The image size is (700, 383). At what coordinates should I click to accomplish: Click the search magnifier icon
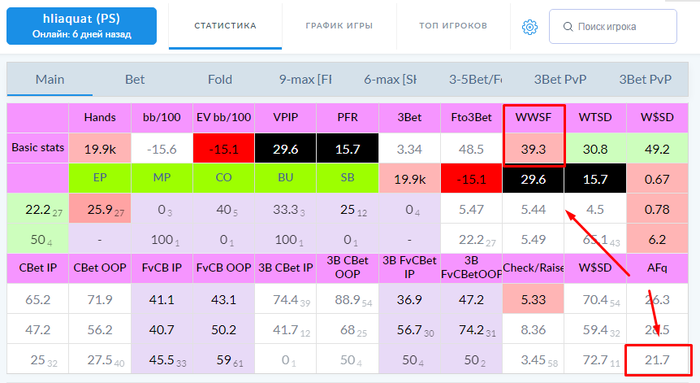568,27
